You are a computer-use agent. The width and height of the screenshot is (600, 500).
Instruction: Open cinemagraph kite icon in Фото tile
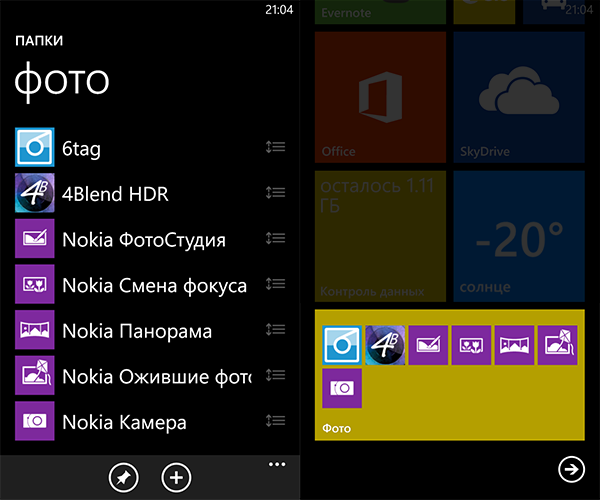click(x=558, y=345)
